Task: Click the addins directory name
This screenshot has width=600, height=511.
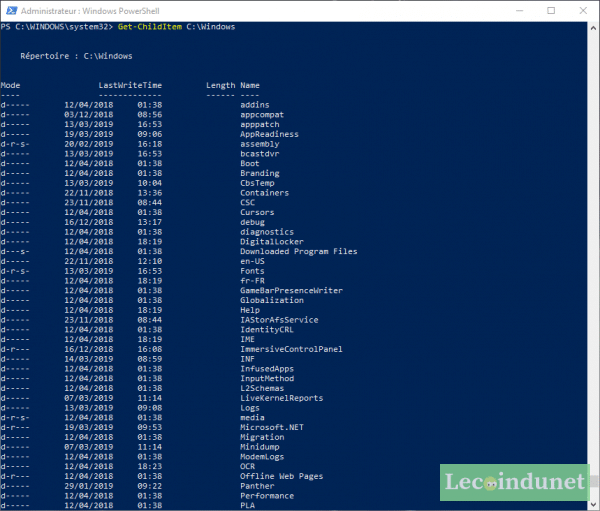Action: coord(255,105)
